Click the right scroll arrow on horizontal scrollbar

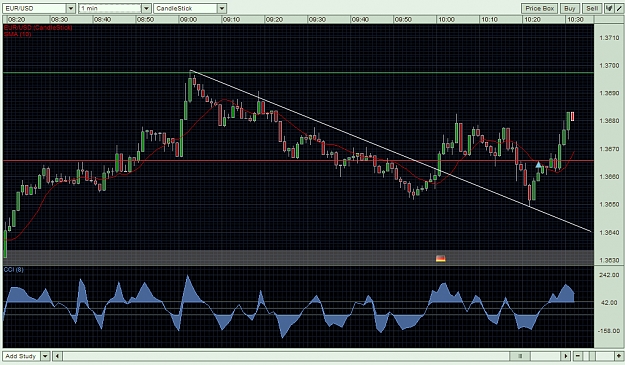(x=566, y=356)
